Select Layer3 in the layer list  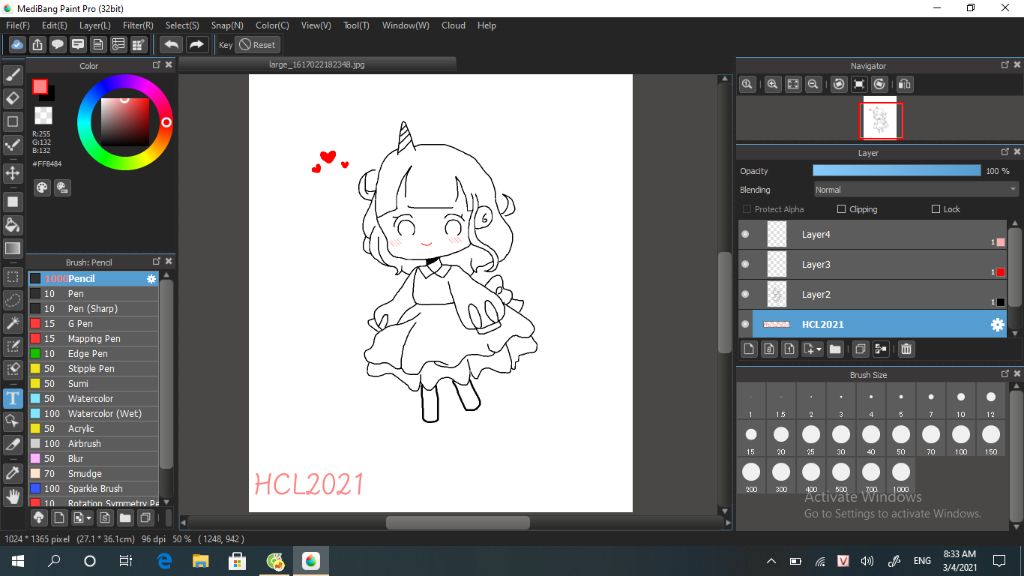click(x=874, y=264)
